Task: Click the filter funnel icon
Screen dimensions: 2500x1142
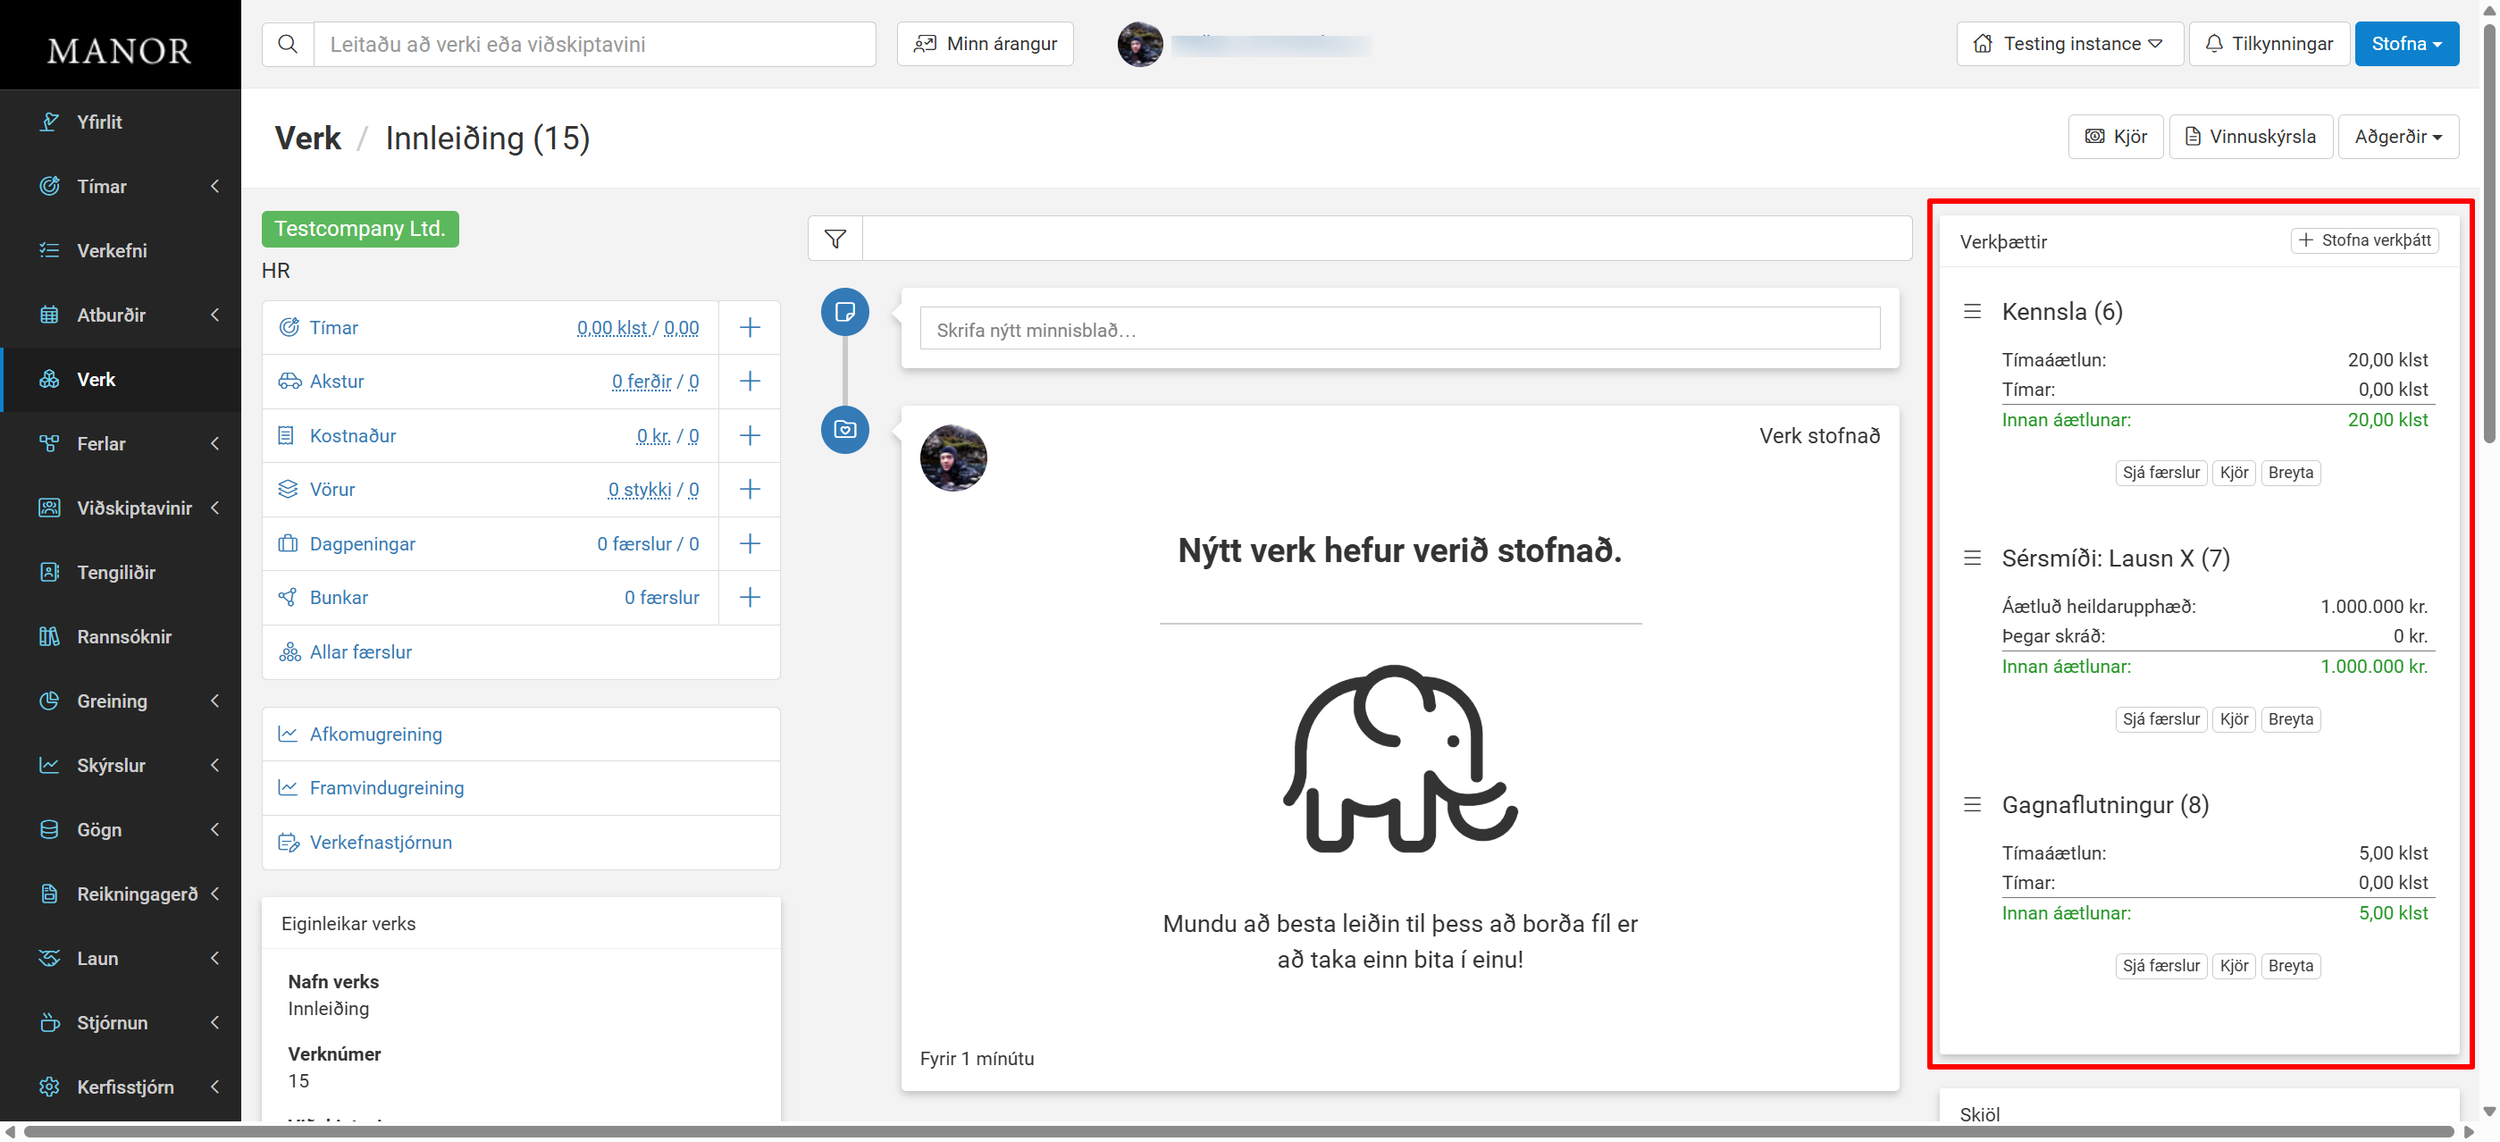Action: [835, 239]
